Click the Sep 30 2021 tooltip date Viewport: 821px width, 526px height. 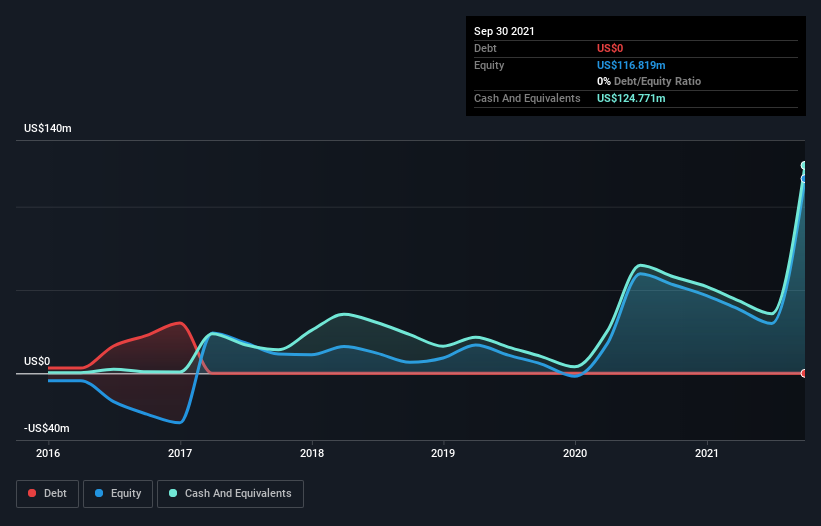504,31
